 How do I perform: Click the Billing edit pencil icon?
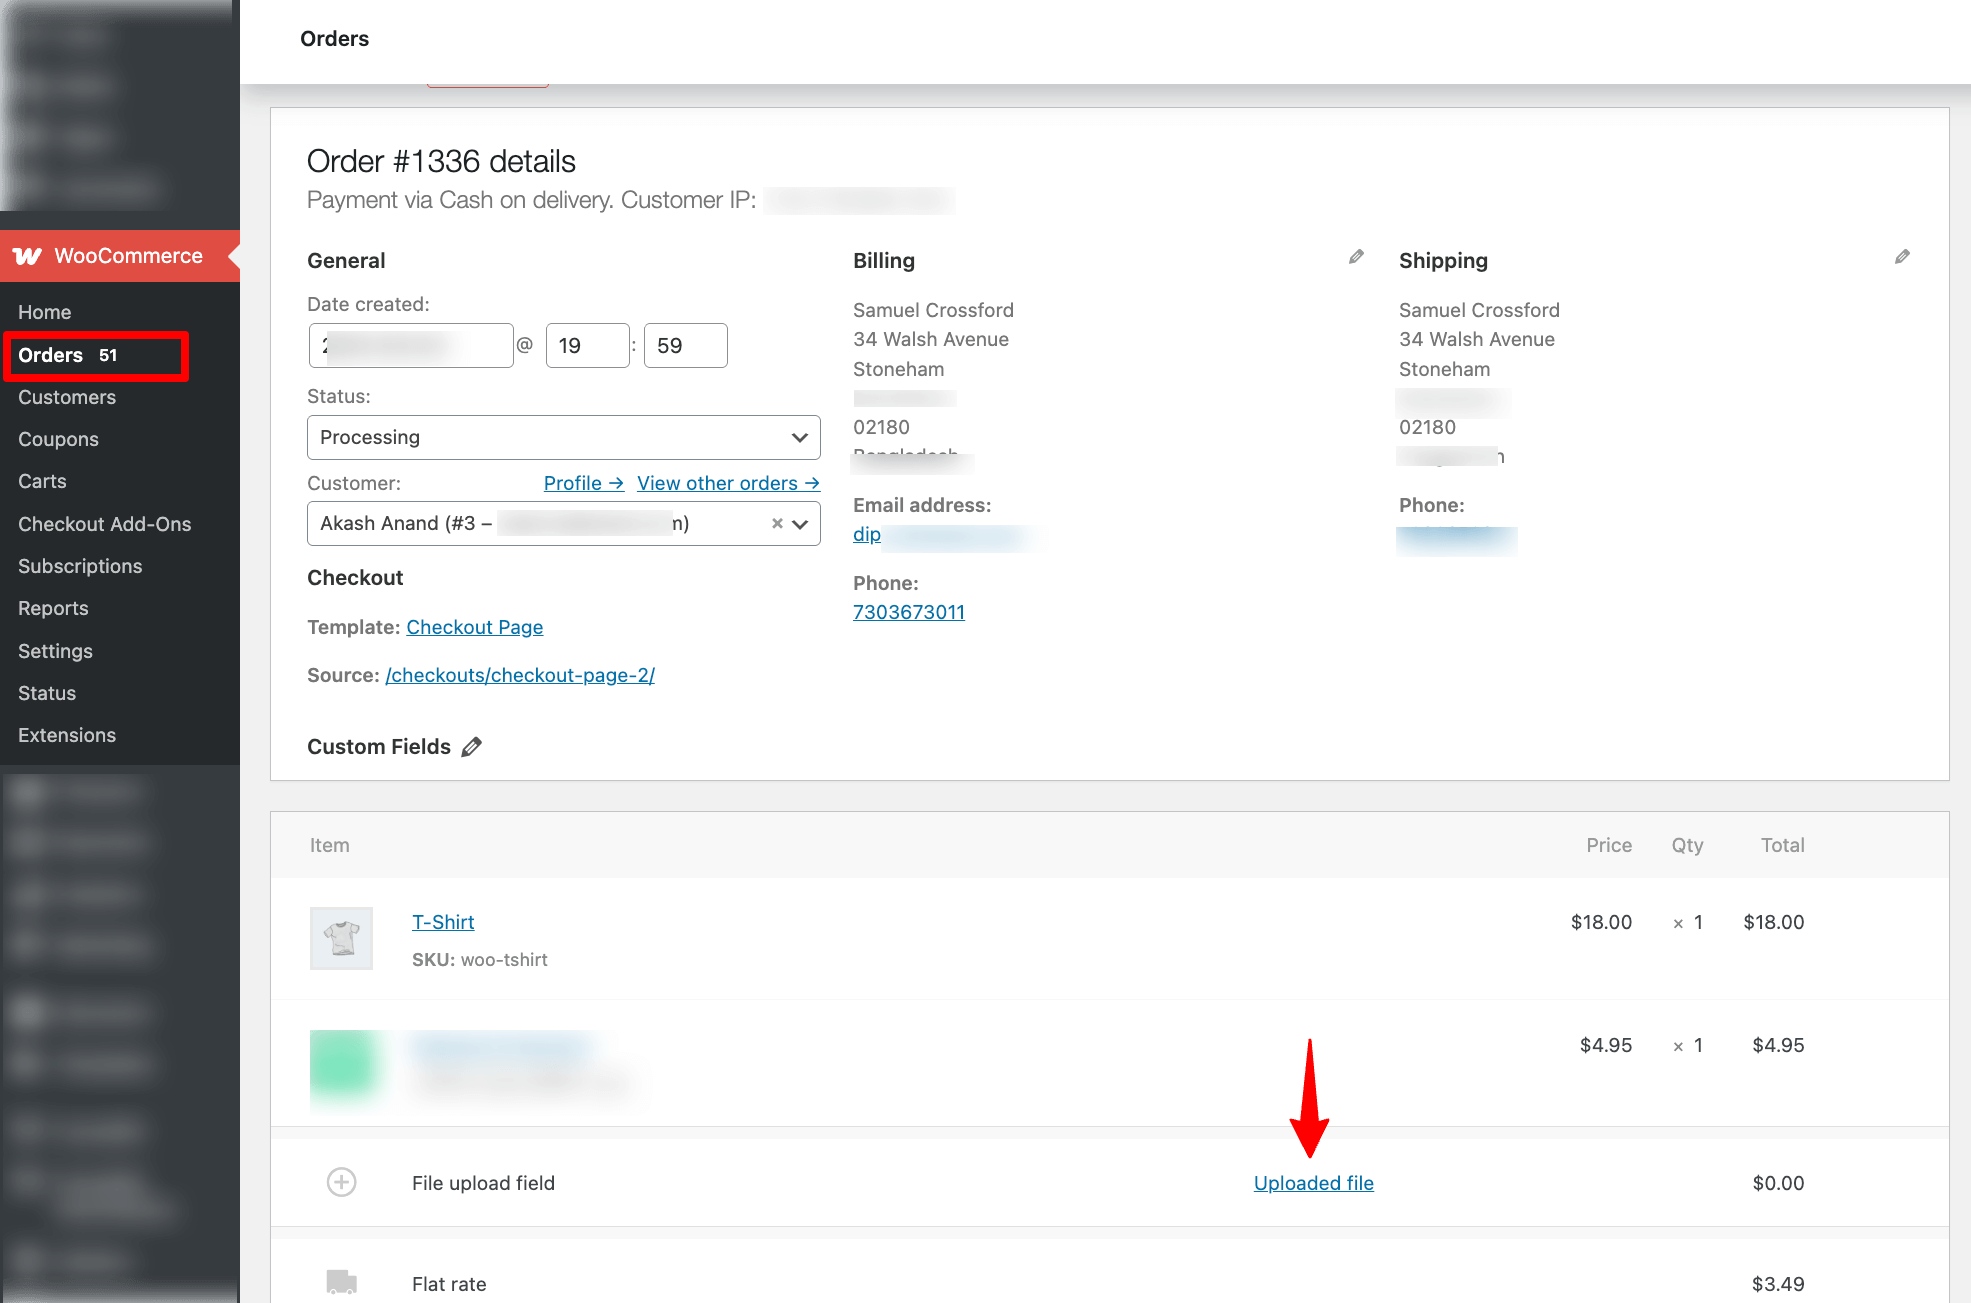pos(1356,257)
